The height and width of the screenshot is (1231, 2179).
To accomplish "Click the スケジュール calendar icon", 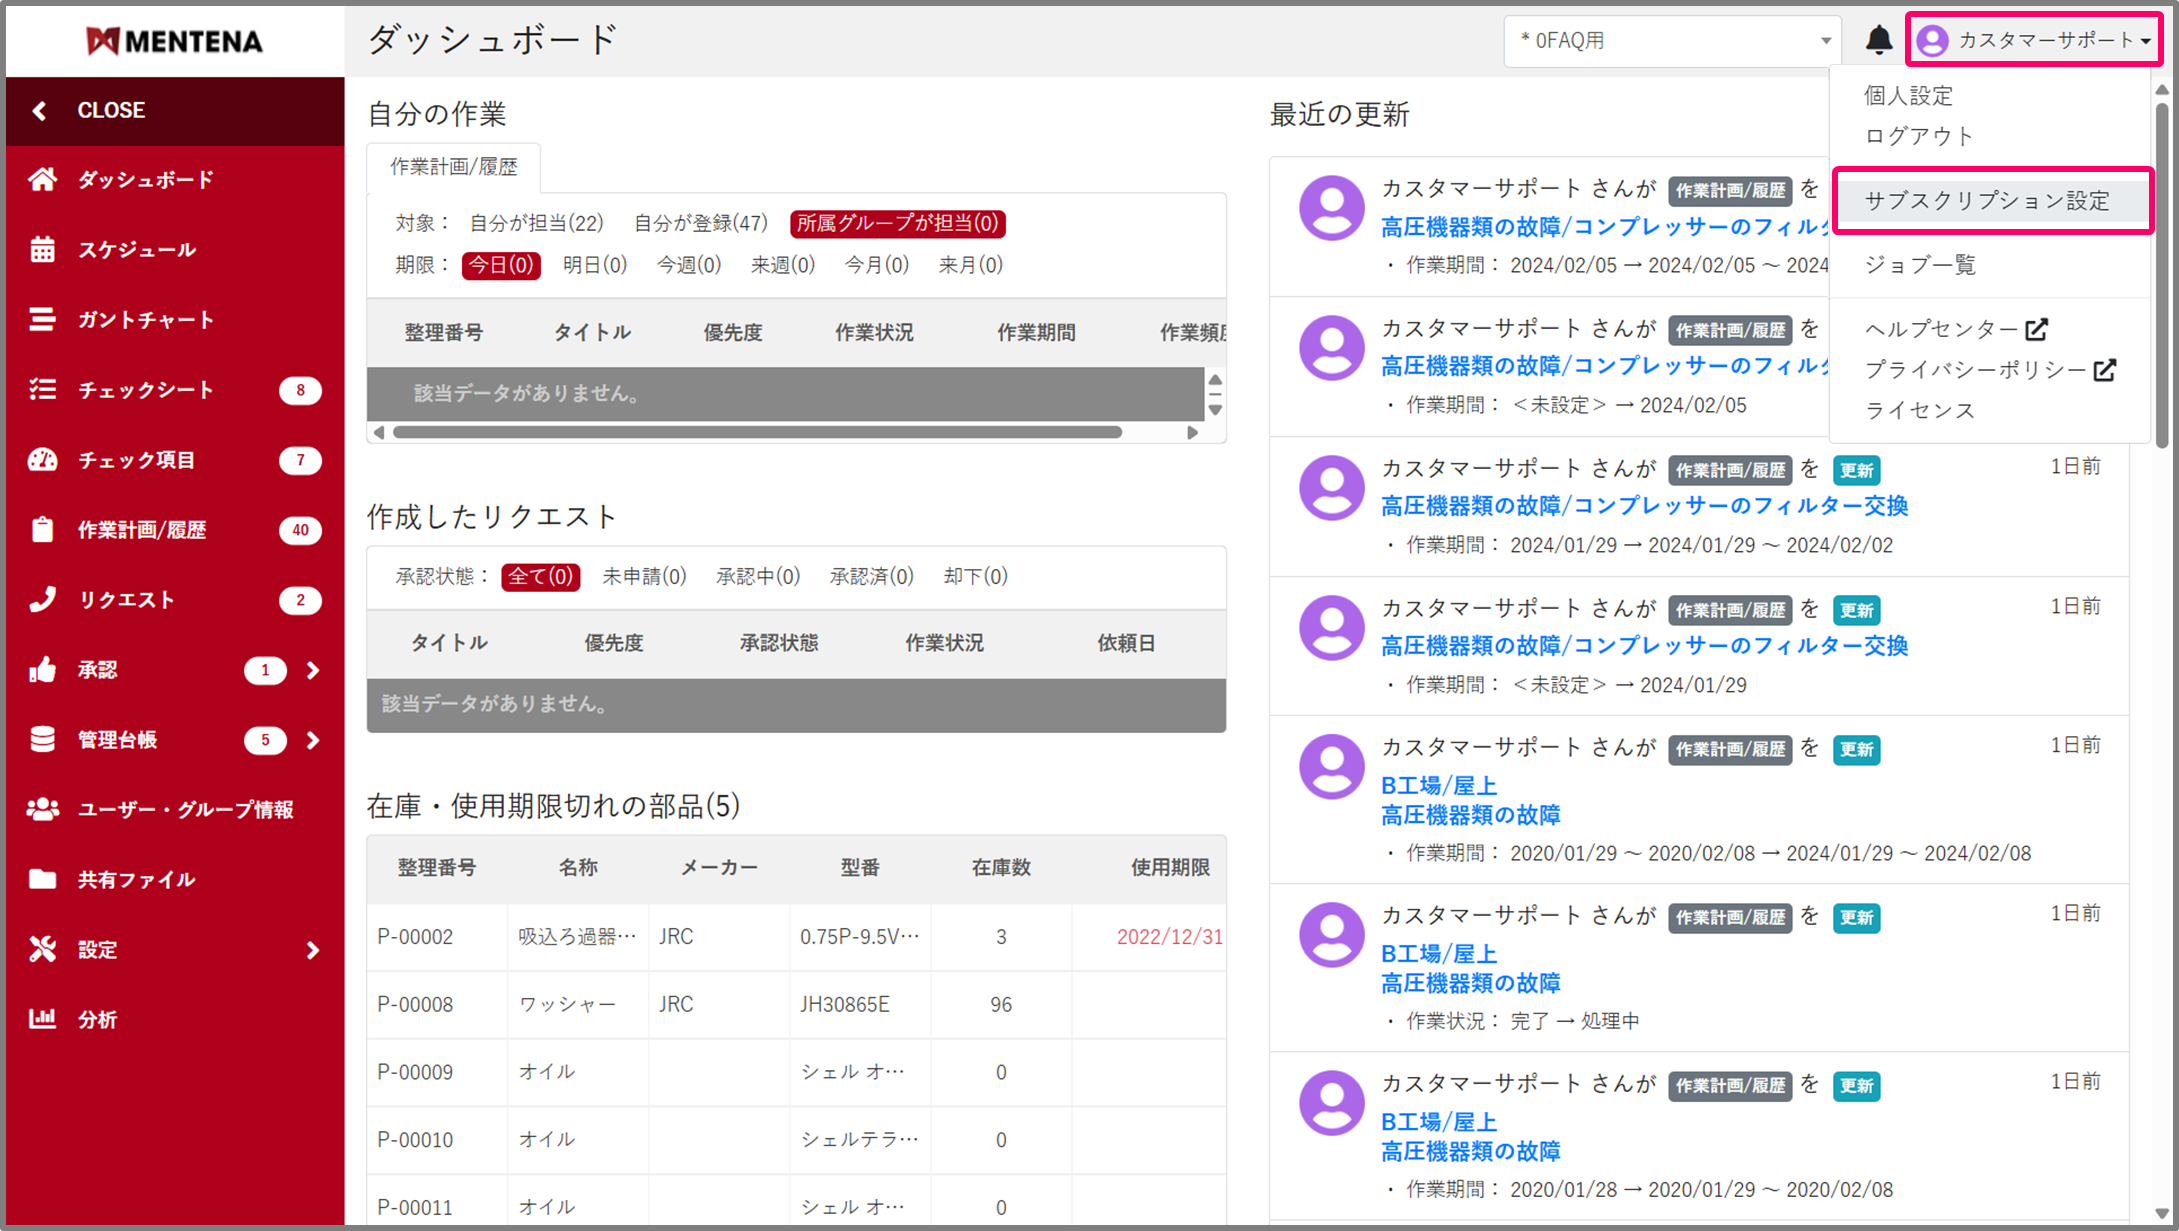I will pyautogui.click(x=42, y=250).
